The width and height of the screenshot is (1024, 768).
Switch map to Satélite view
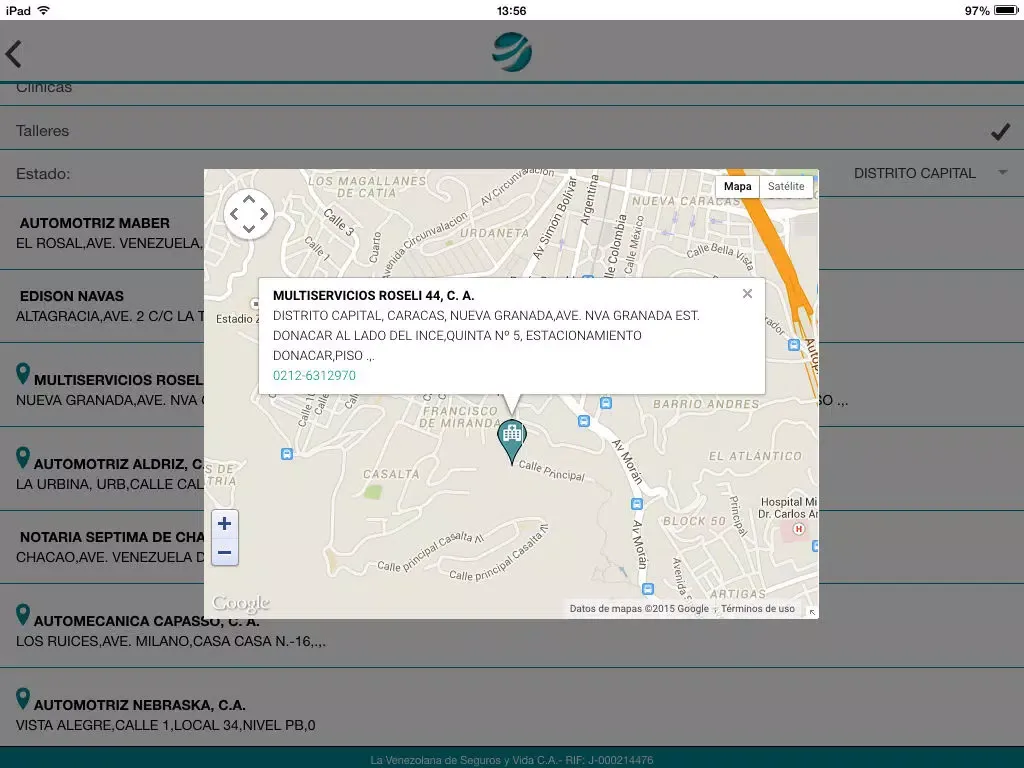[786, 186]
